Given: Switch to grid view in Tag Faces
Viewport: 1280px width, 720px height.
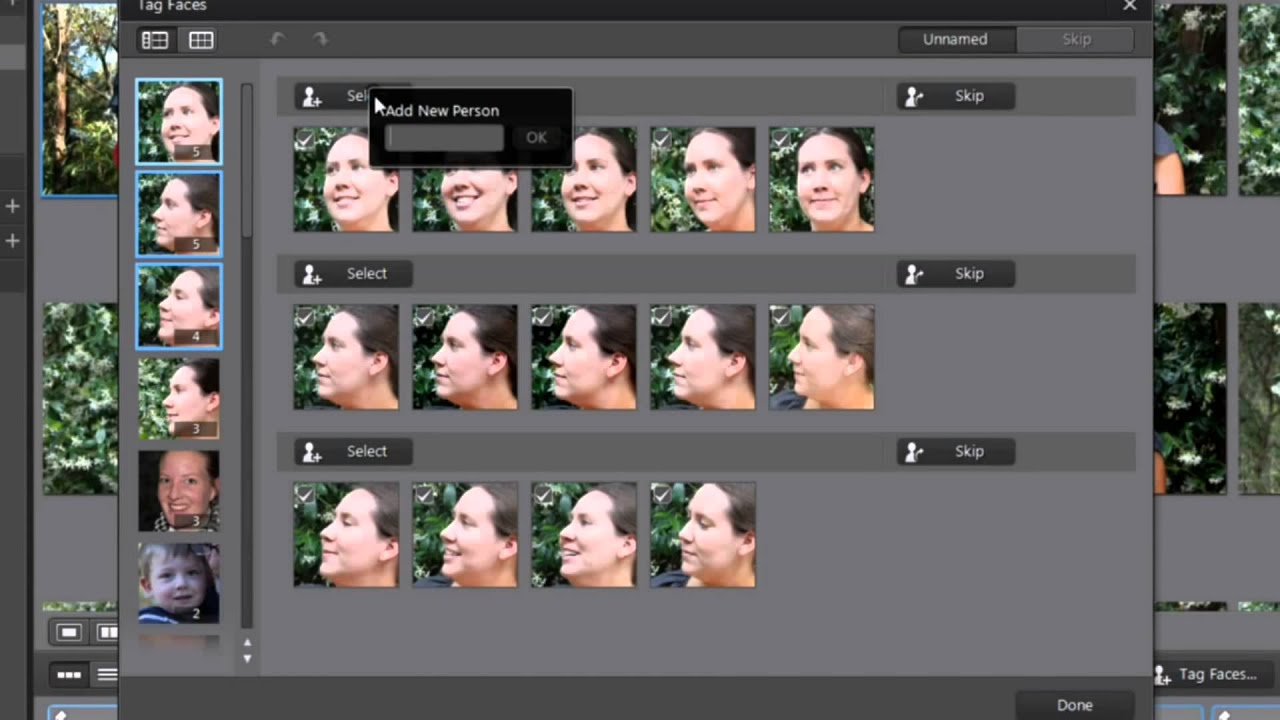Looking at the screenshot, I should (x=201, y=40).
